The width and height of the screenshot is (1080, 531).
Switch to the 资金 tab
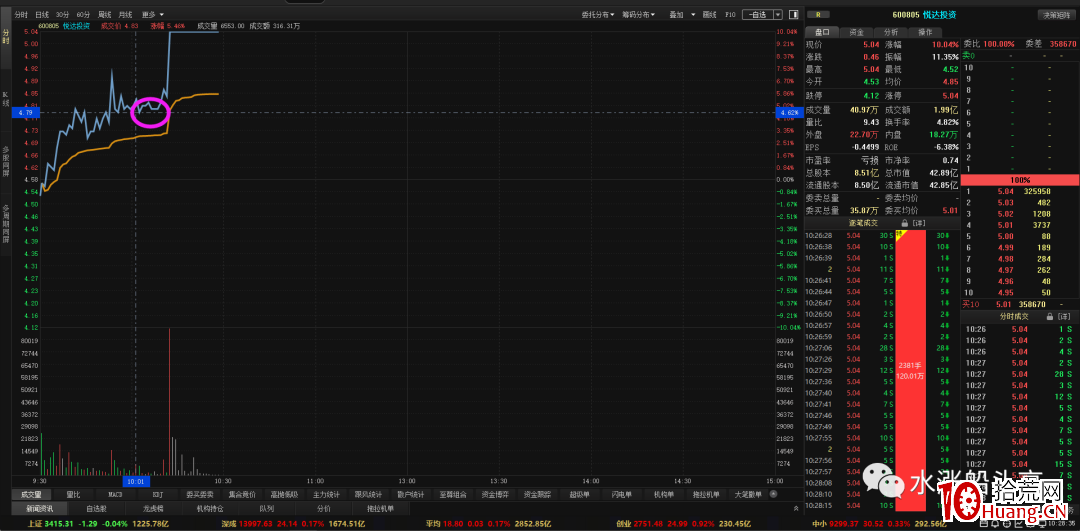(x=856, y=32)
